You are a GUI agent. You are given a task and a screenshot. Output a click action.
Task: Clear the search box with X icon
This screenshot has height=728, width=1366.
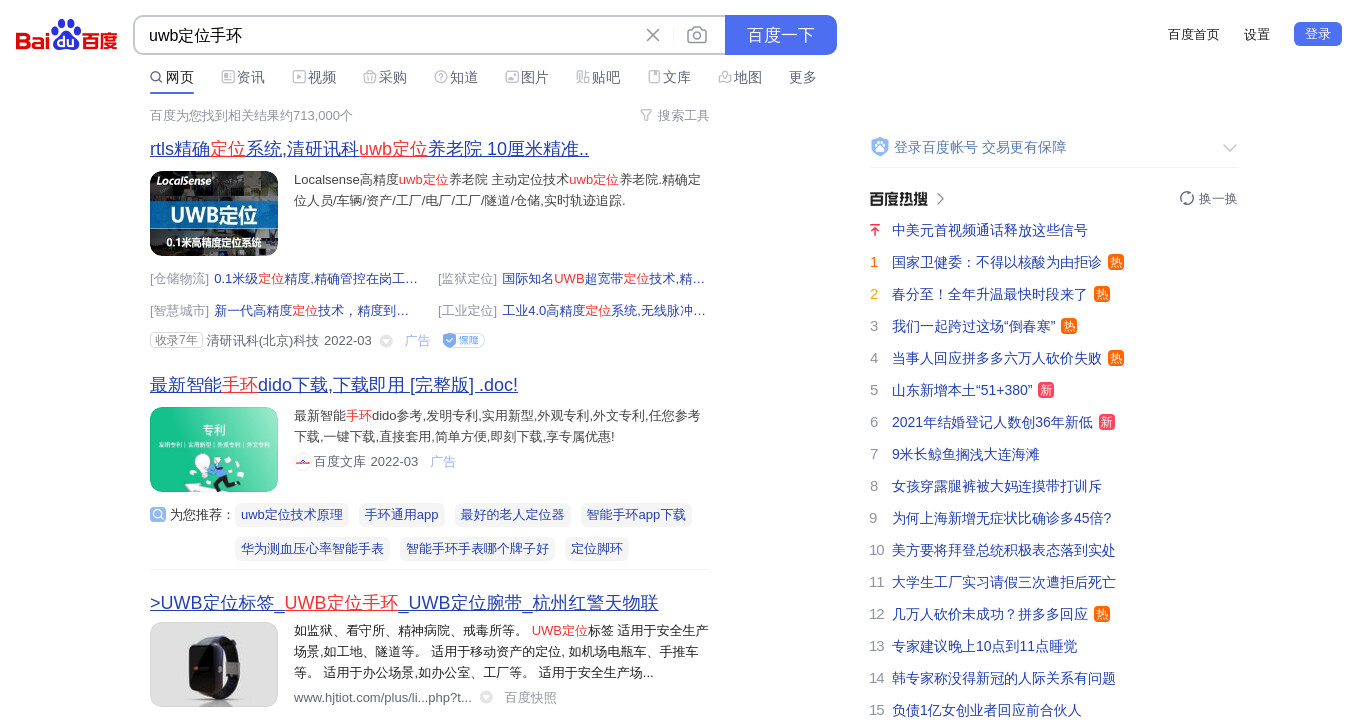[653, 35]
